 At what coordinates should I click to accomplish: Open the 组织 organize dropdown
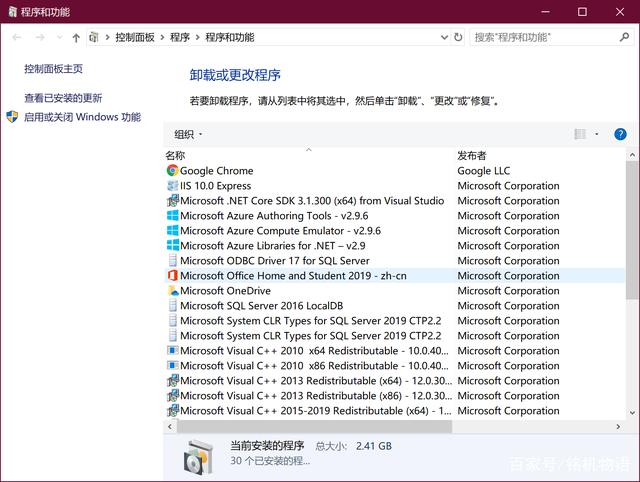[x=188, y=134]
